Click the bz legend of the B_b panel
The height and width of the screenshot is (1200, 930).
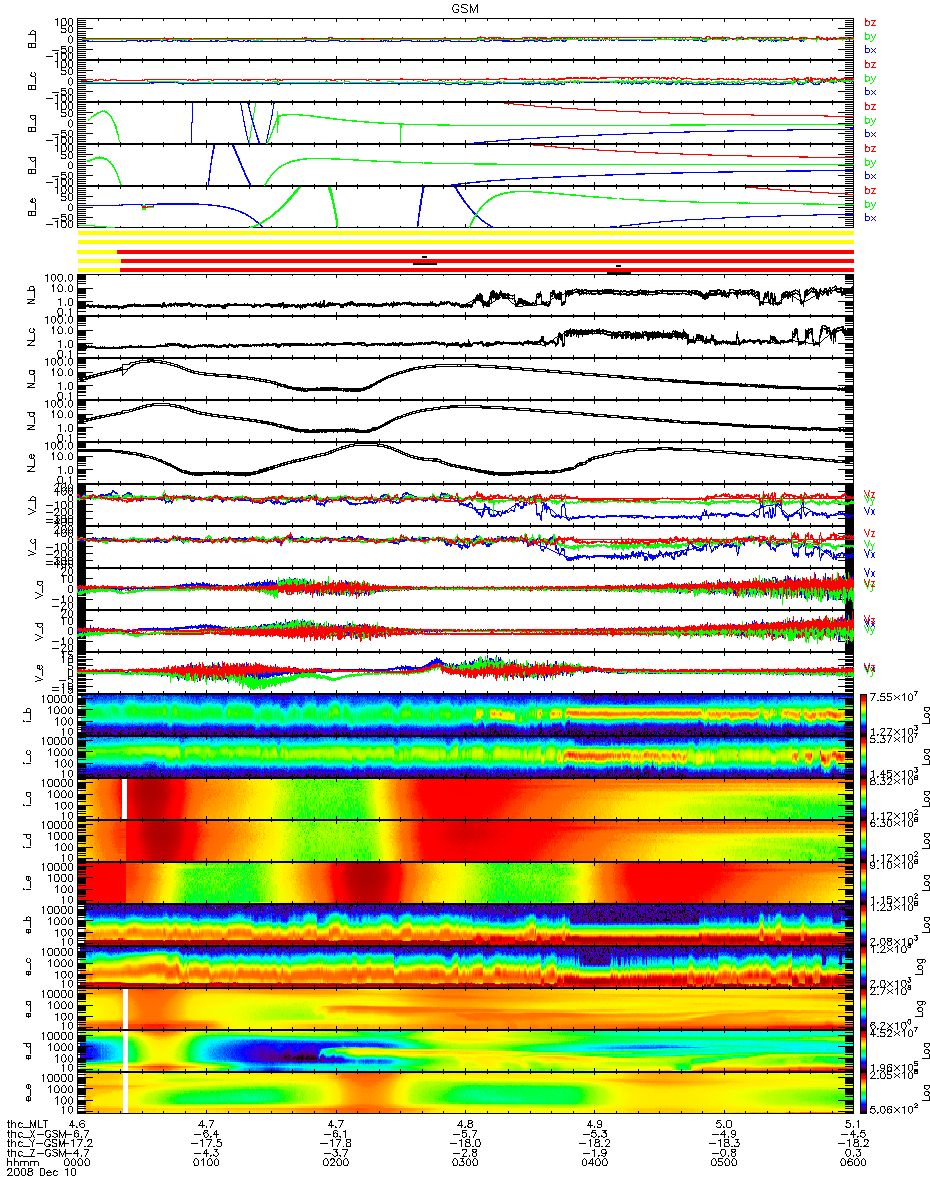[870, 22]
